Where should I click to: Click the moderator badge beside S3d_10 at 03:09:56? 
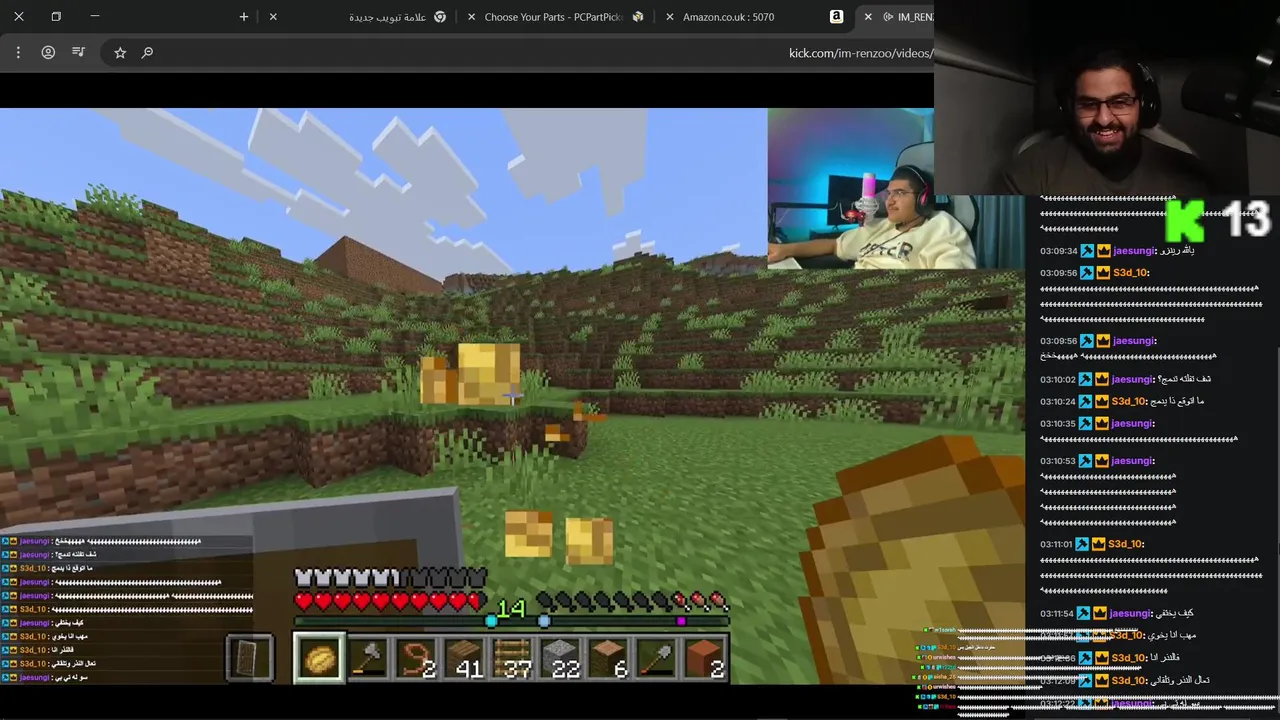pyautogui.click(x=1087, y=273)
